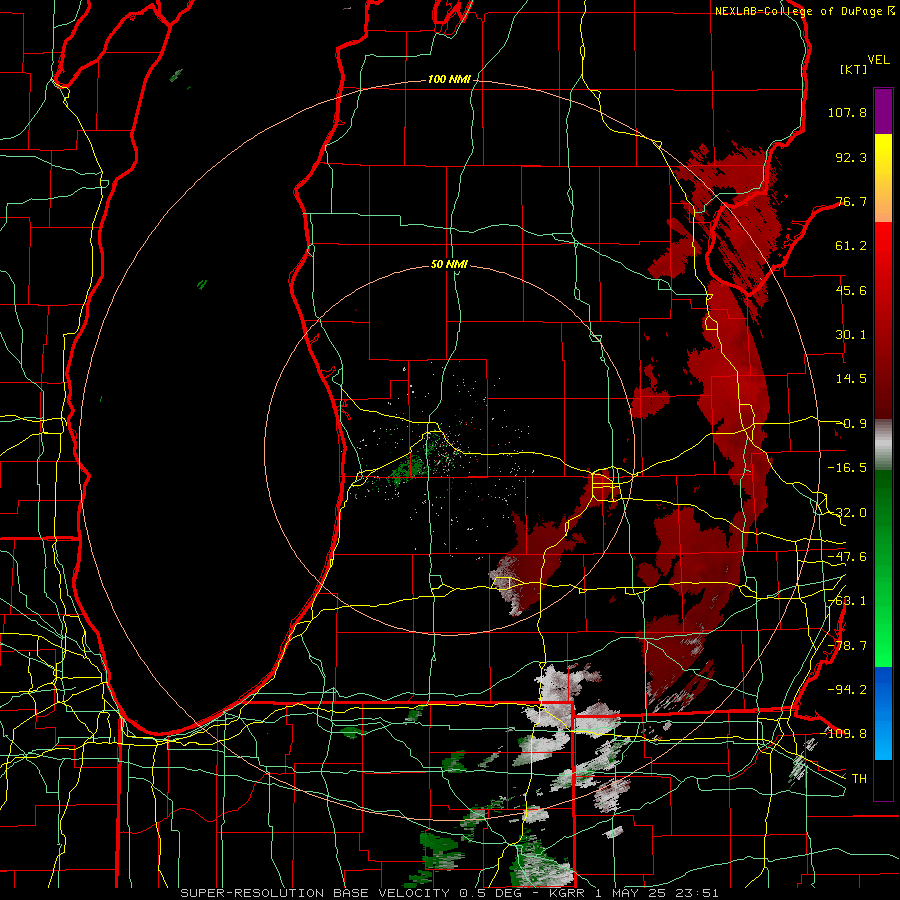Screen dimensions: 900x900
Task: Click the 23:51 timestamp in caption
Action: (x=699, y=893)
